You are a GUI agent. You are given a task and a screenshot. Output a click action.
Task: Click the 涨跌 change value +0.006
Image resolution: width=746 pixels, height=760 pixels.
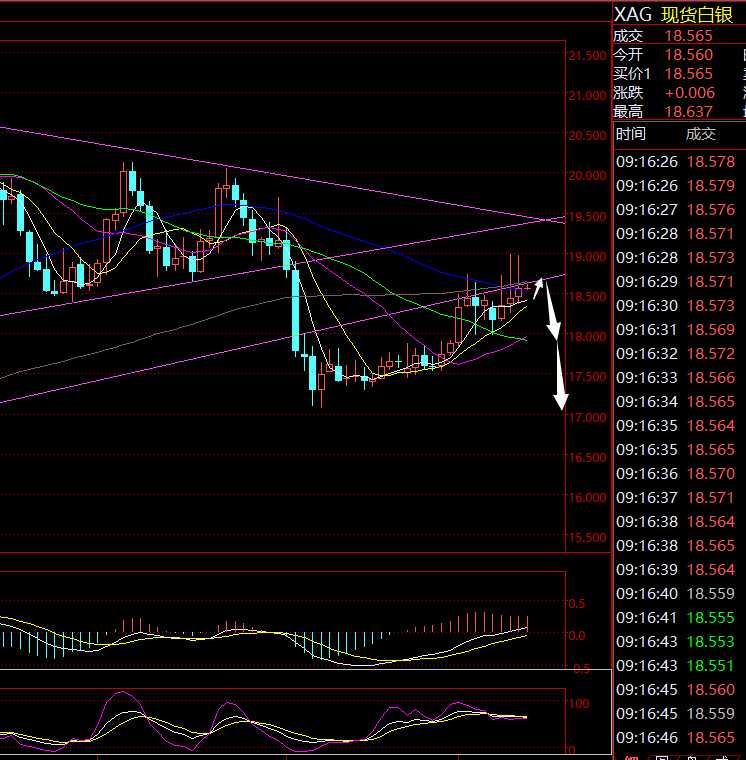690,93
